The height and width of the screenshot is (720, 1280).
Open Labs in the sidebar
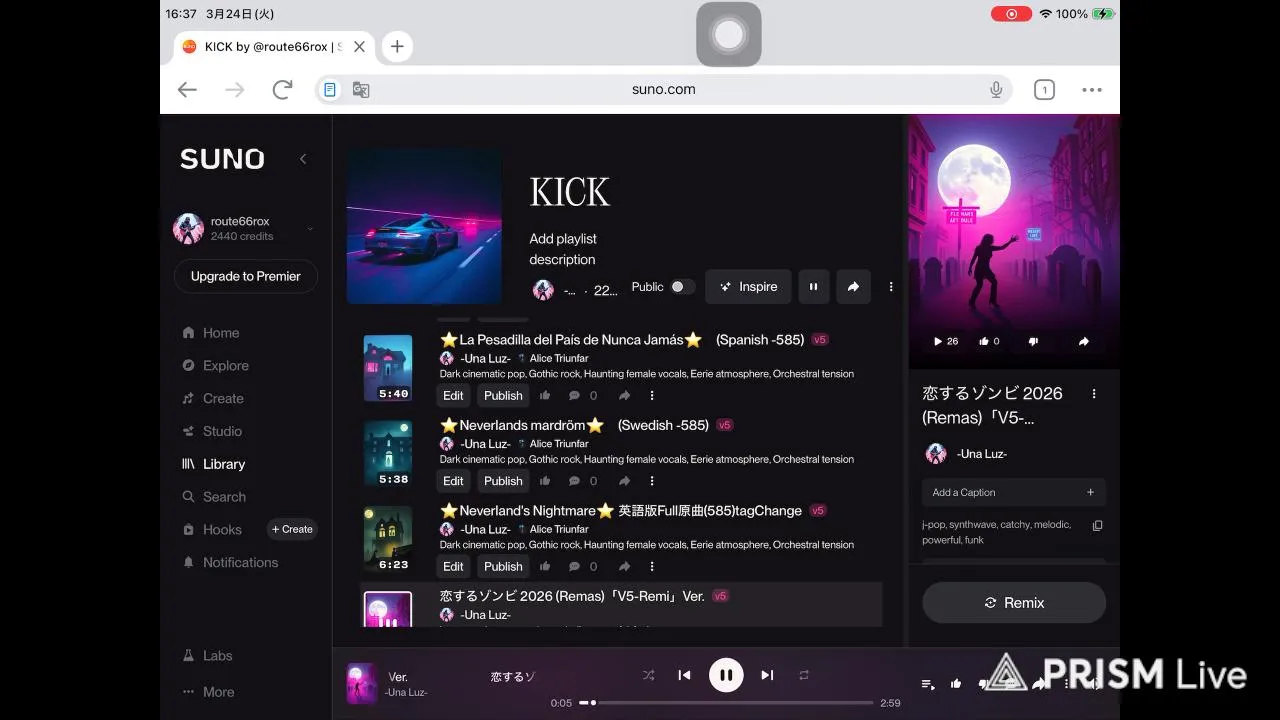pos(207,656)
